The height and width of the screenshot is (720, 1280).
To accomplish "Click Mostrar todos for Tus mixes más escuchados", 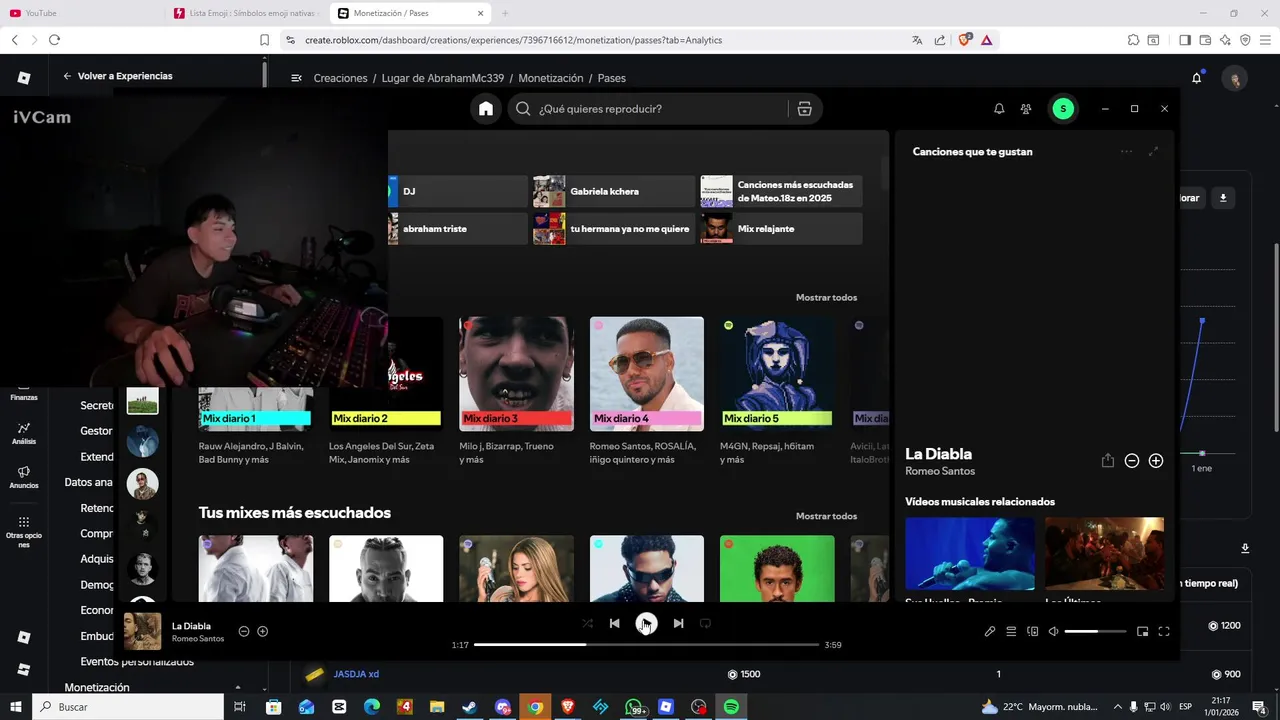I will 826,516.
